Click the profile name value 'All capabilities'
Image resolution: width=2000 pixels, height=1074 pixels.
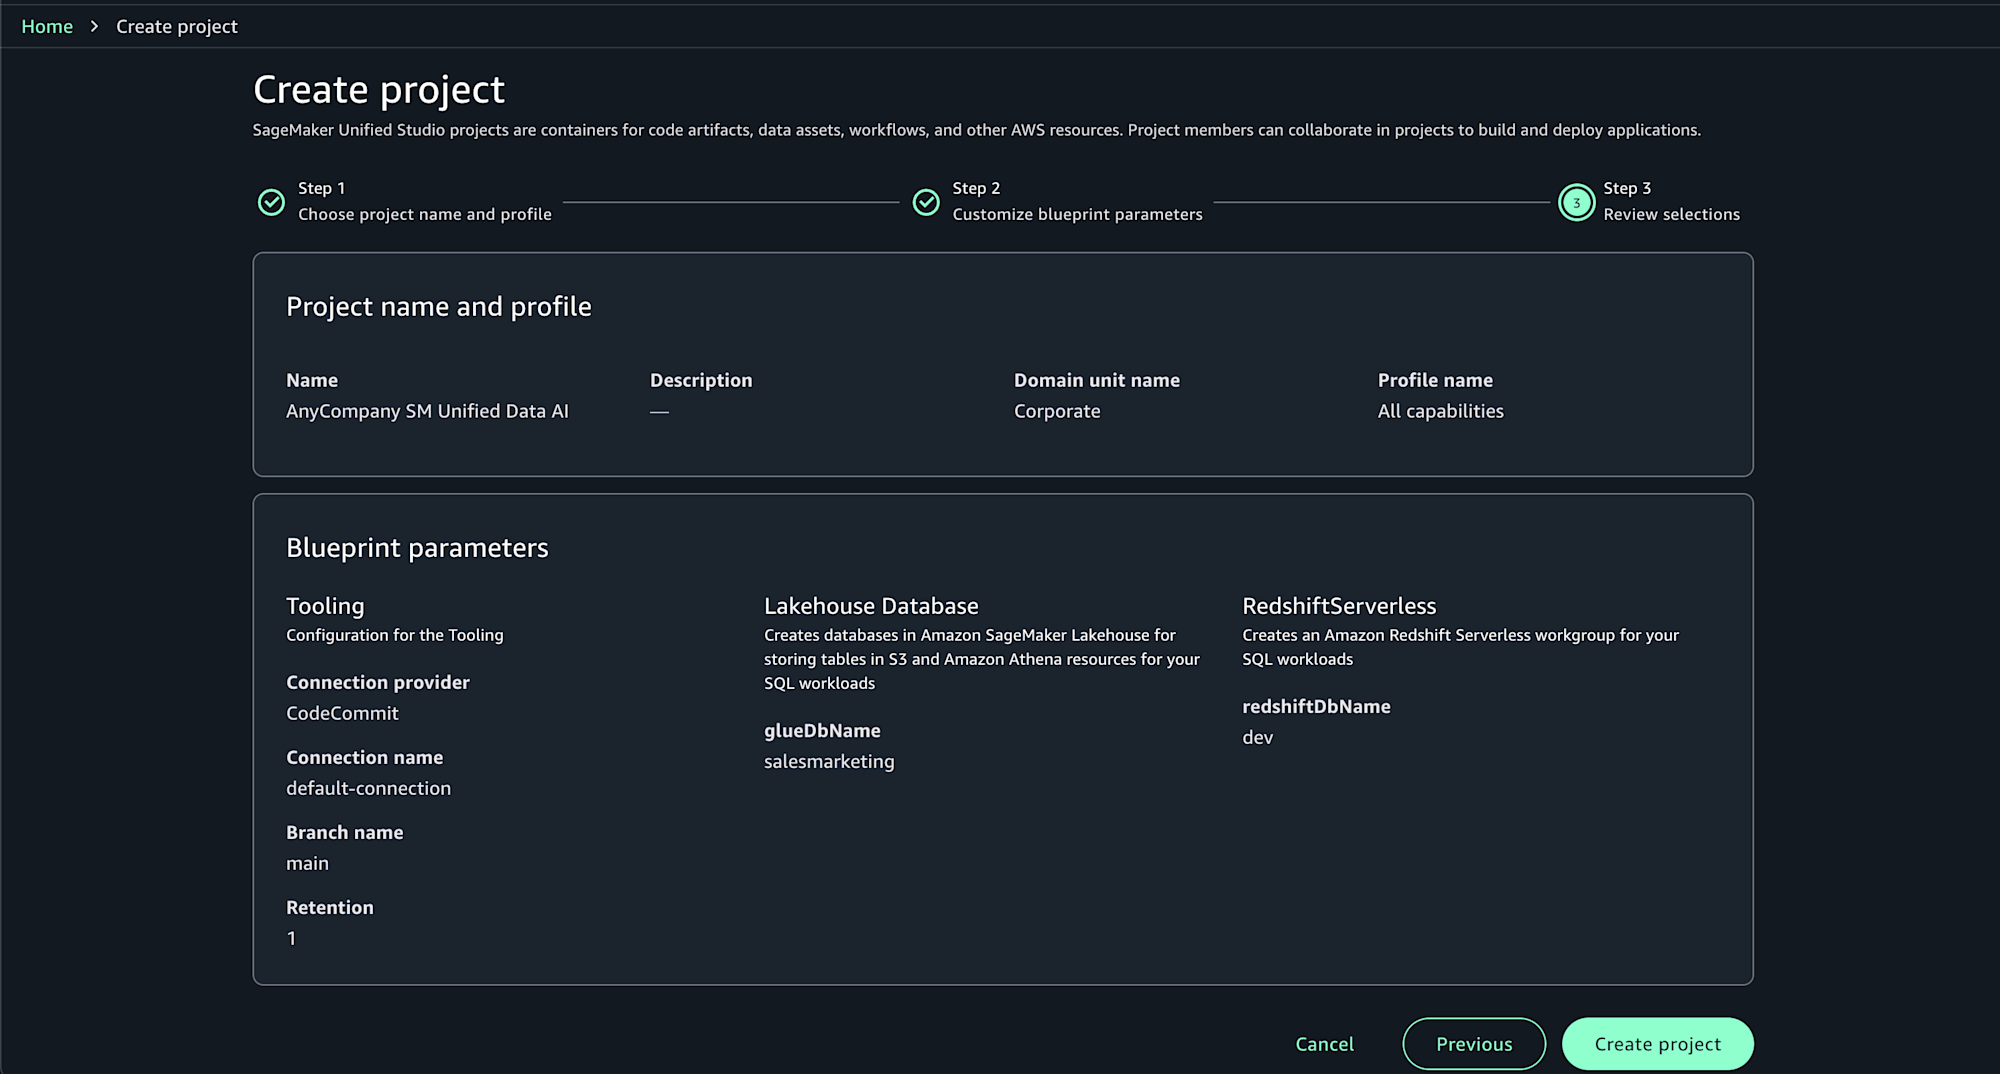(1440, 411)
